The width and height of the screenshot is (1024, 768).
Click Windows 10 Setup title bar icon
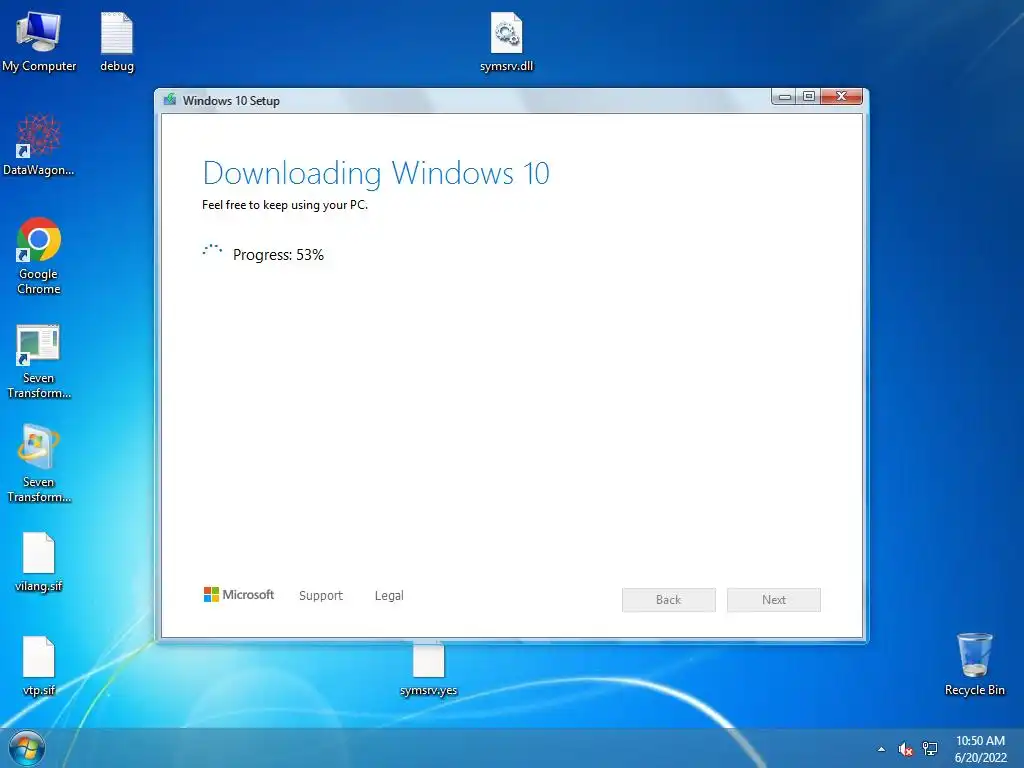point(170,100)
